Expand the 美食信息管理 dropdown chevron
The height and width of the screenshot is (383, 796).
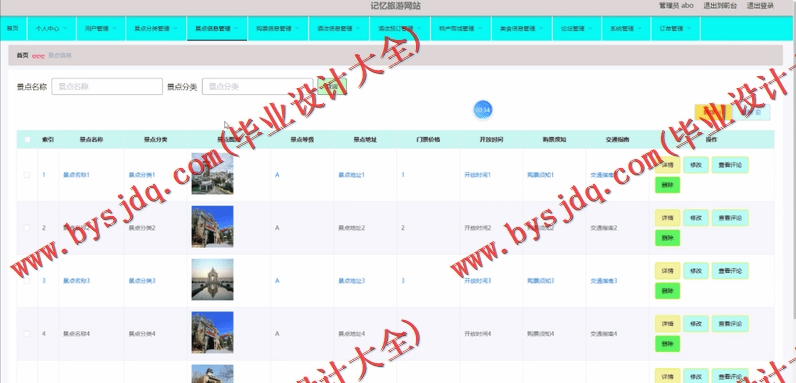[541, 28]
